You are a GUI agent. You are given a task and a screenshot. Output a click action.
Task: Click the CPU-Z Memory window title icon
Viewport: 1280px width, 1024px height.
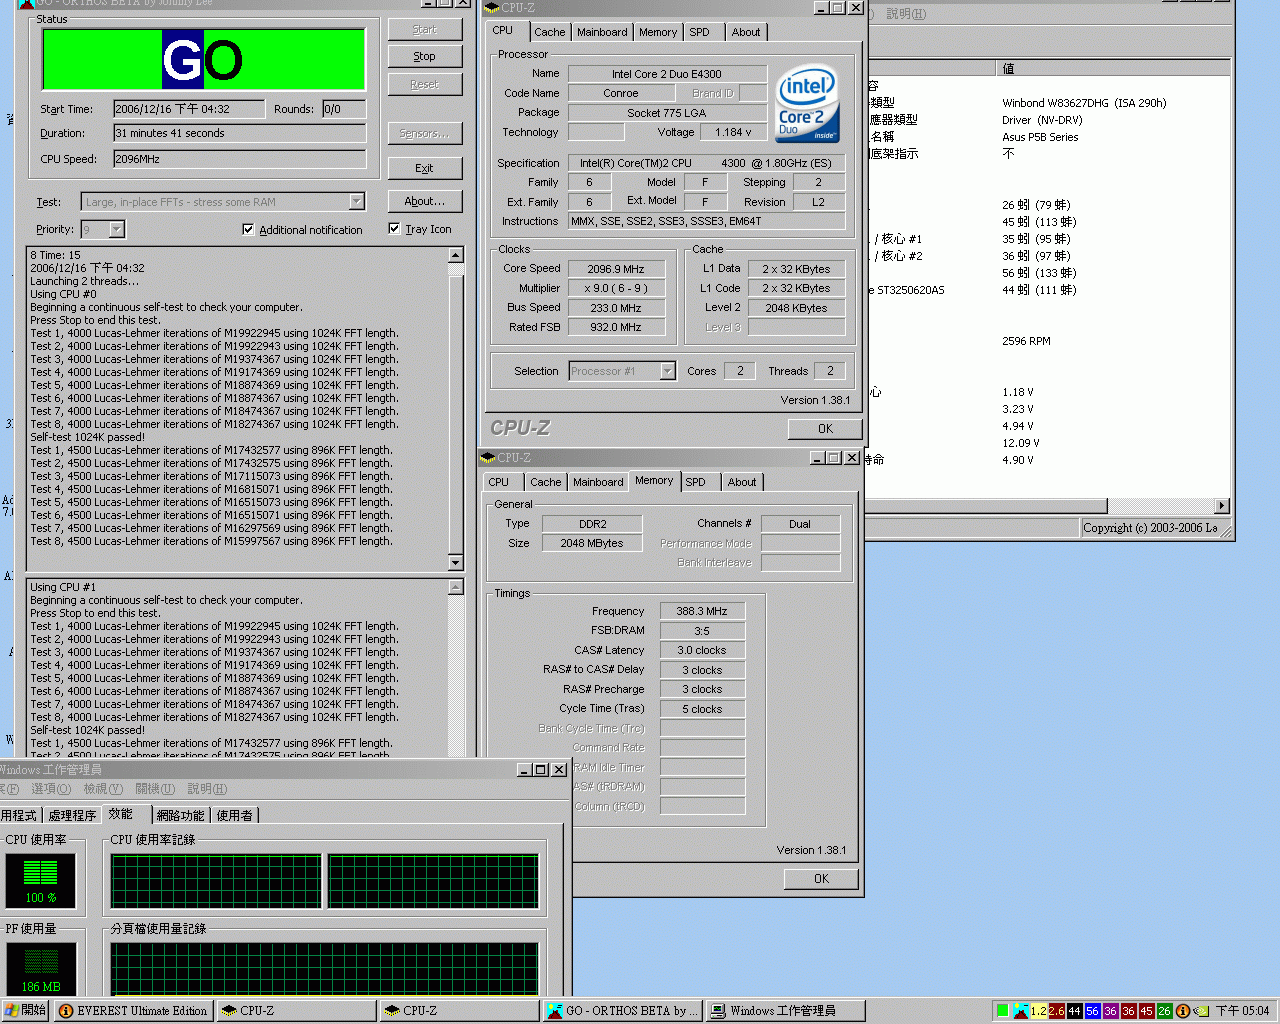(x=488, y=458)
